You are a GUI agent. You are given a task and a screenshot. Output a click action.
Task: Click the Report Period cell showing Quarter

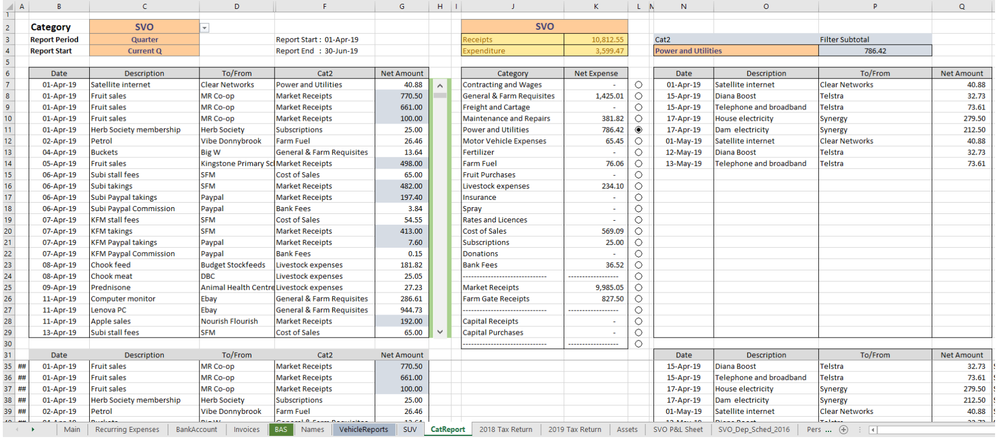145,39
